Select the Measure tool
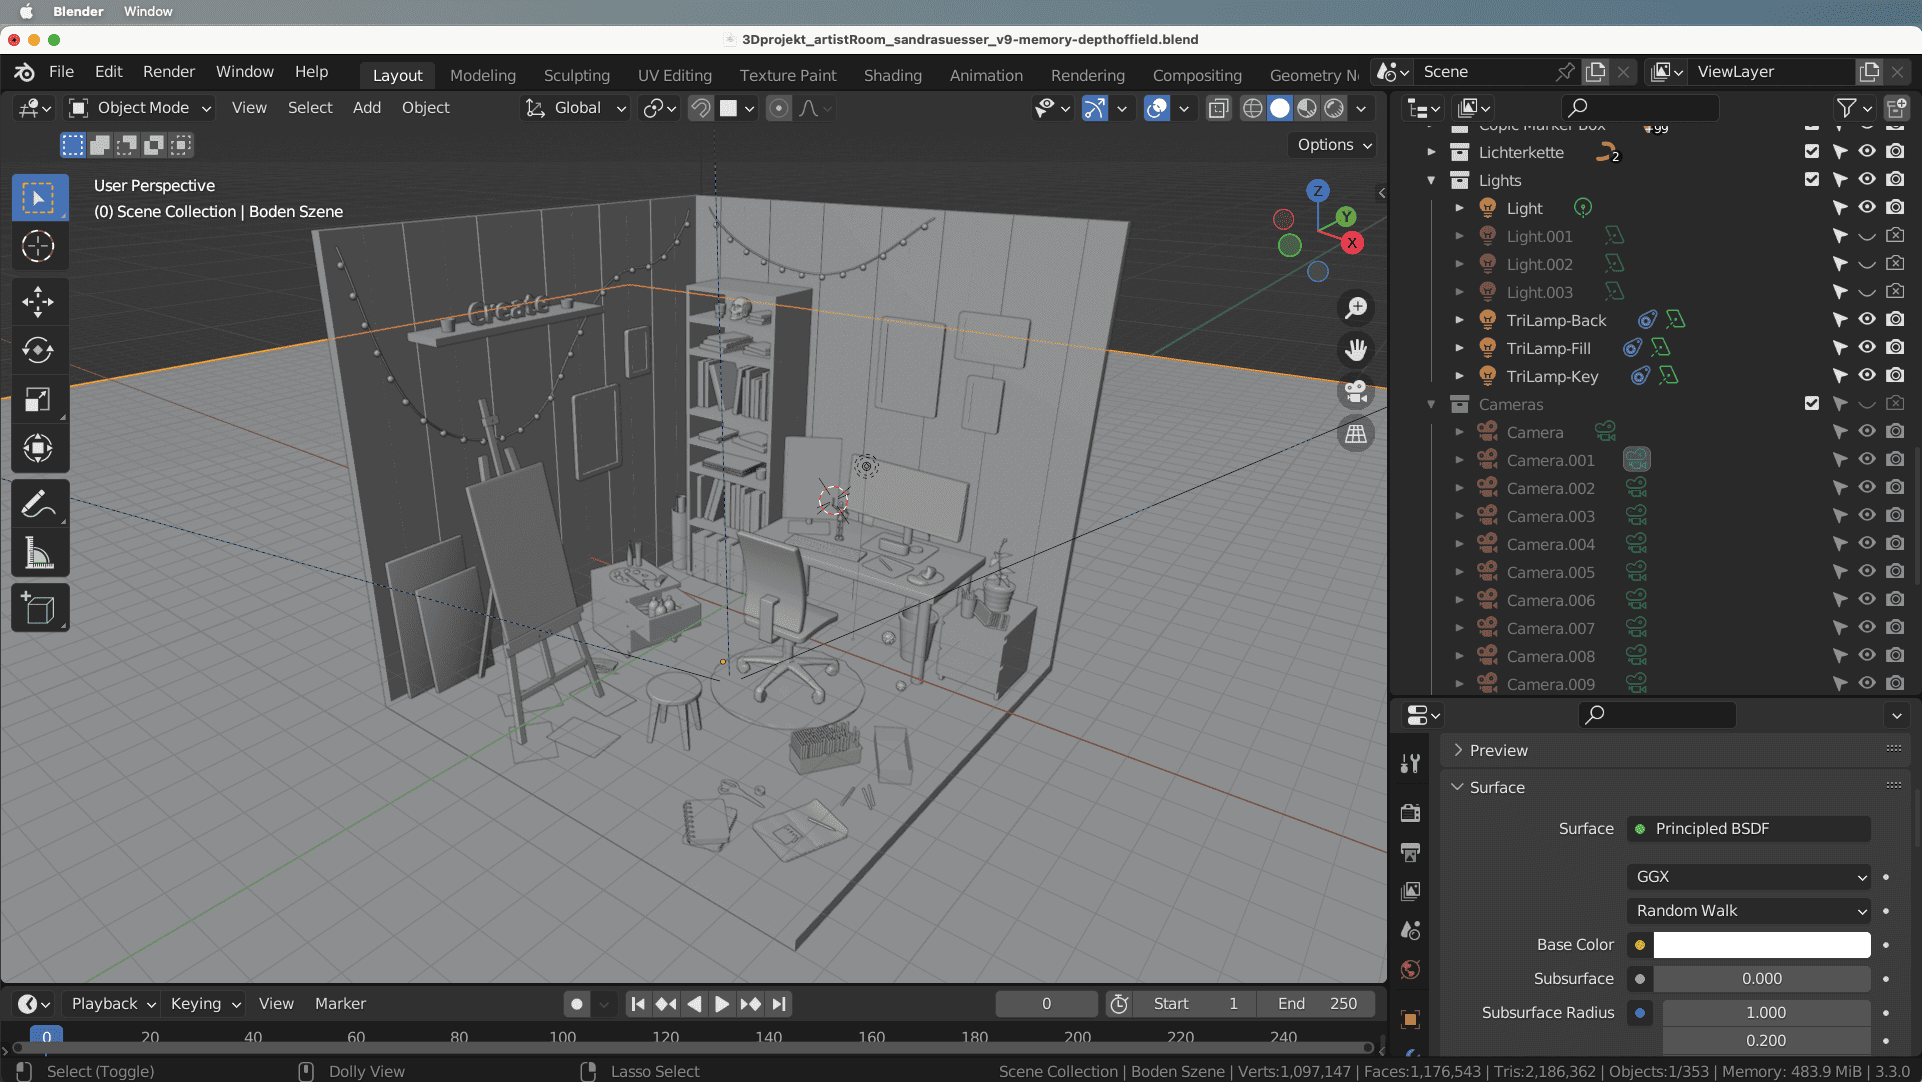The height and width of the screenshot is (1082, 1922). pyautogui.click(x=38, y=553)
